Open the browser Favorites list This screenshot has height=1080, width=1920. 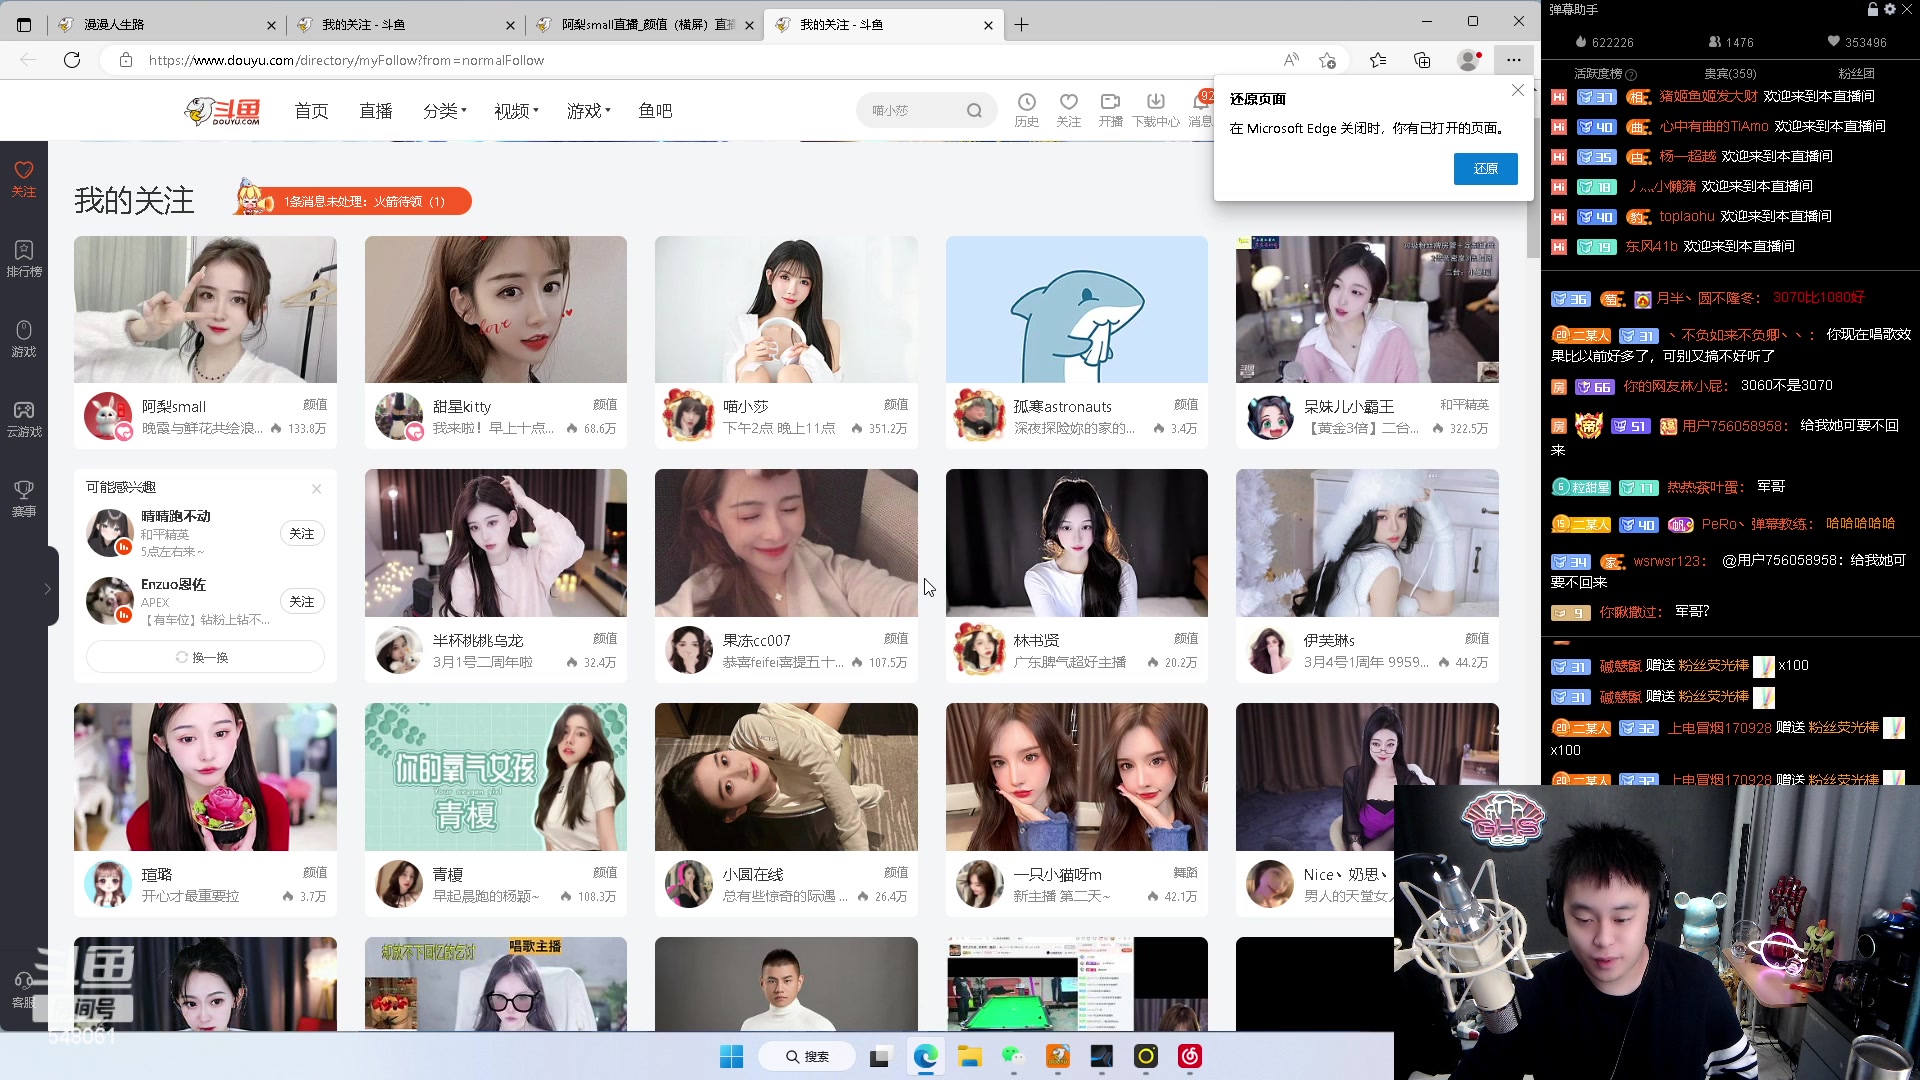pyautogui.click(x=1378, y=60)
